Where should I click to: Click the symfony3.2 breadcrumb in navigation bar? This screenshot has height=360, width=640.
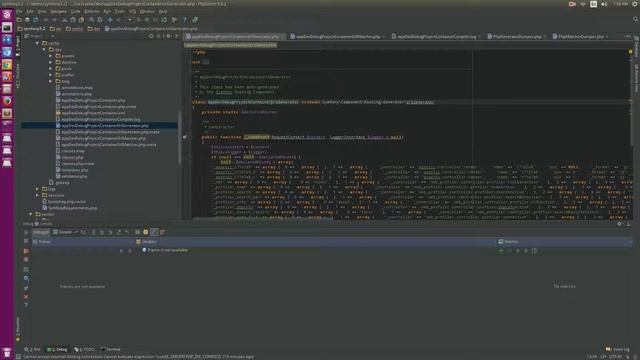(32, 29)
